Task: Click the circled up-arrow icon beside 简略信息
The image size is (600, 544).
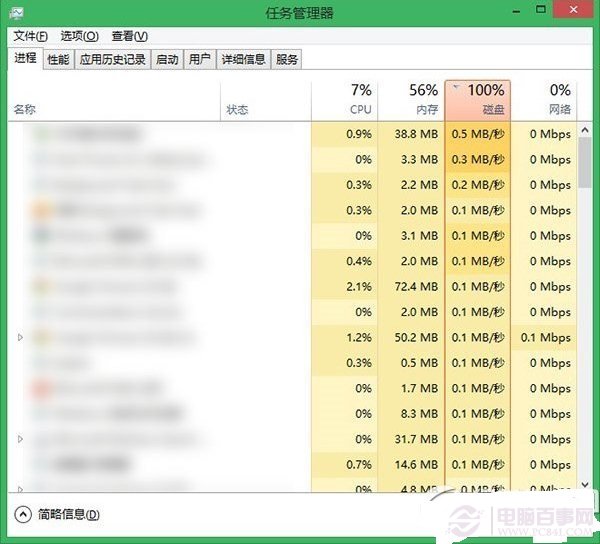Action: (x=23, y=514)
